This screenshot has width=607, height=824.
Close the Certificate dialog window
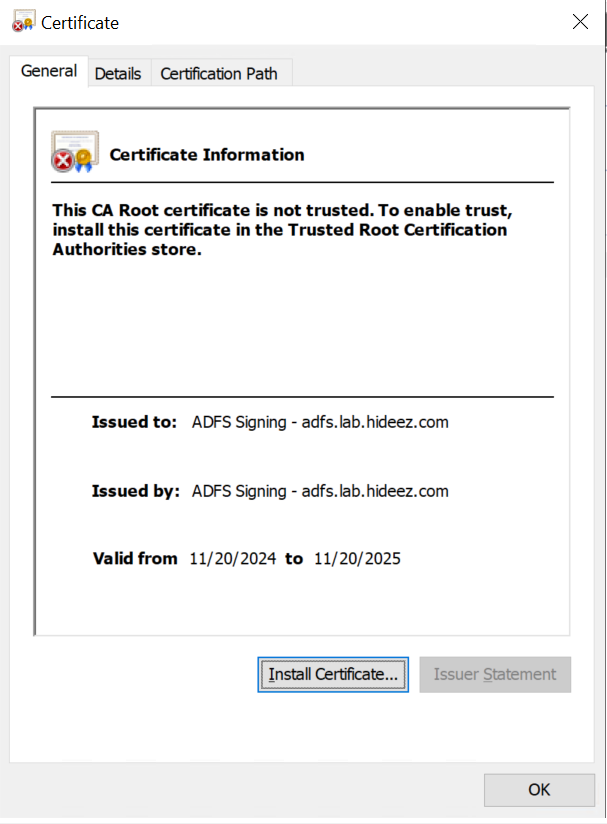tap(579, 21)
